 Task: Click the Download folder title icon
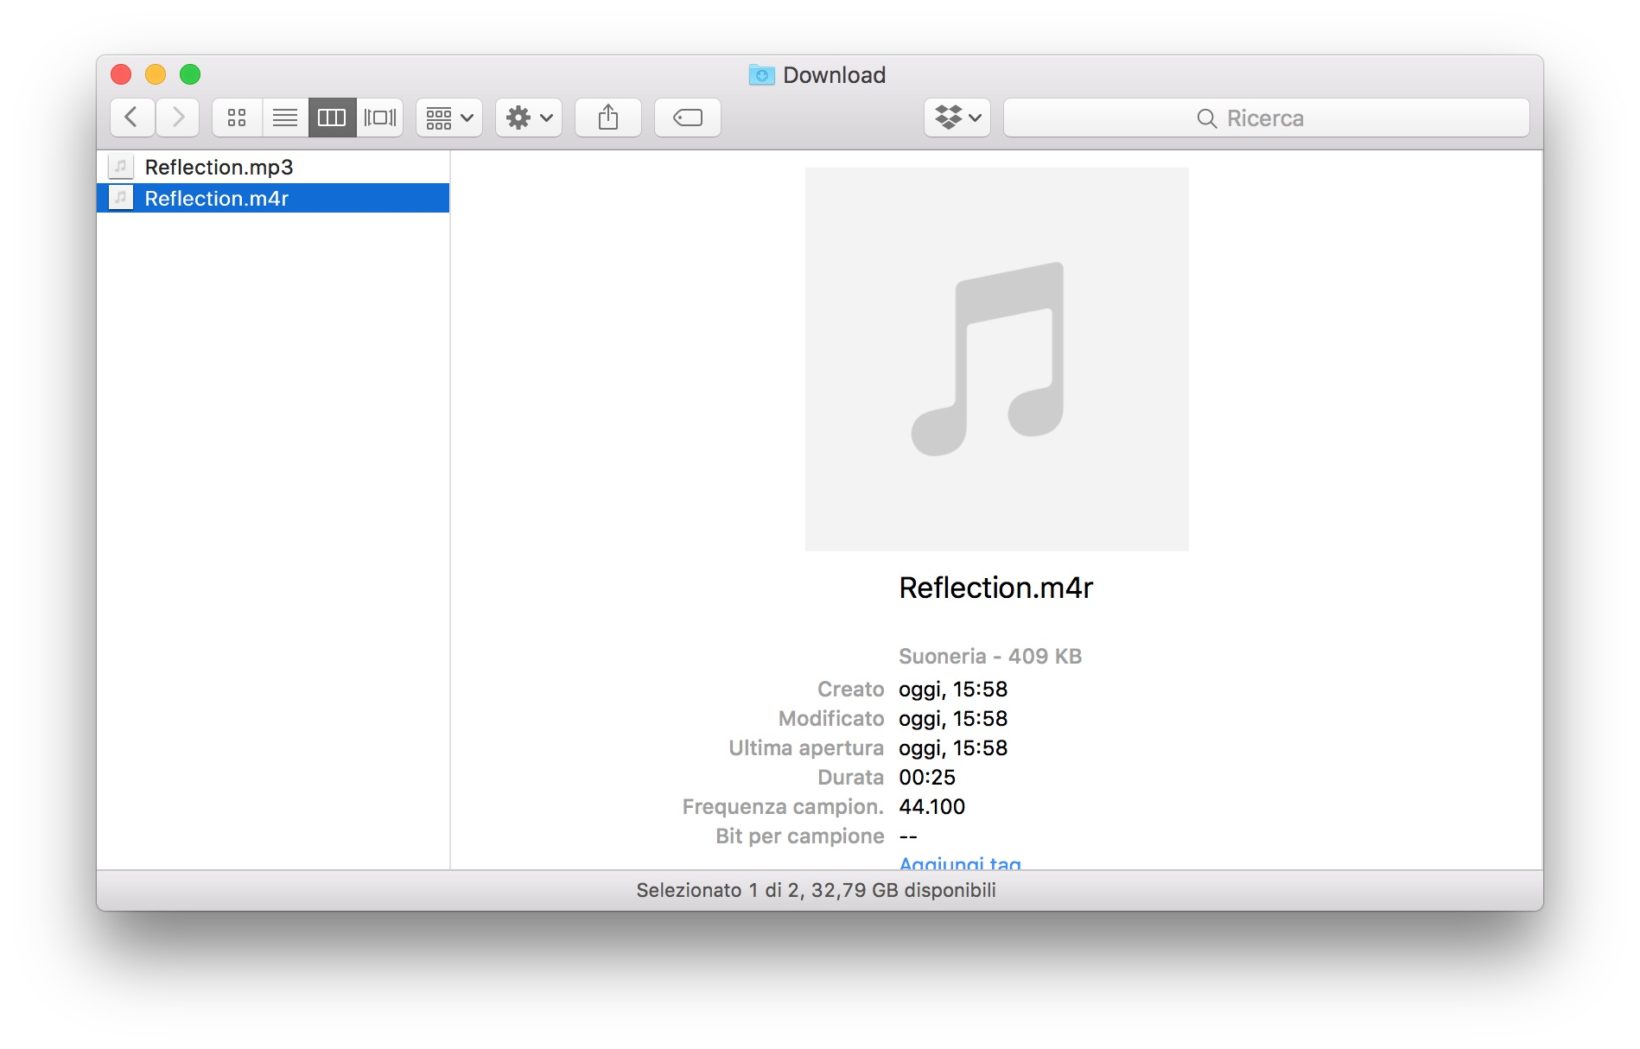(x=762, y=75)
